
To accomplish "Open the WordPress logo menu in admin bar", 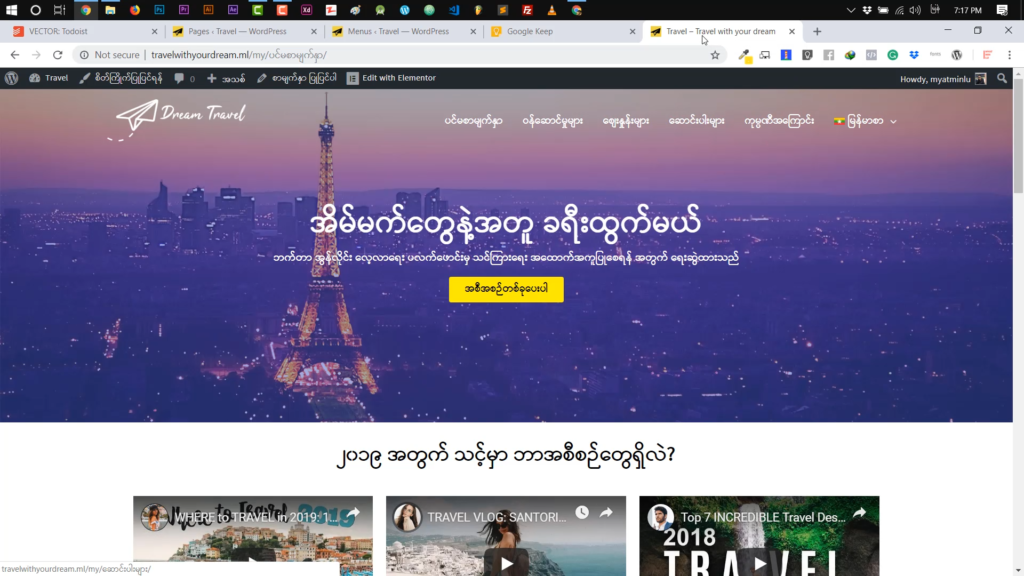I will tap(11, 78).
